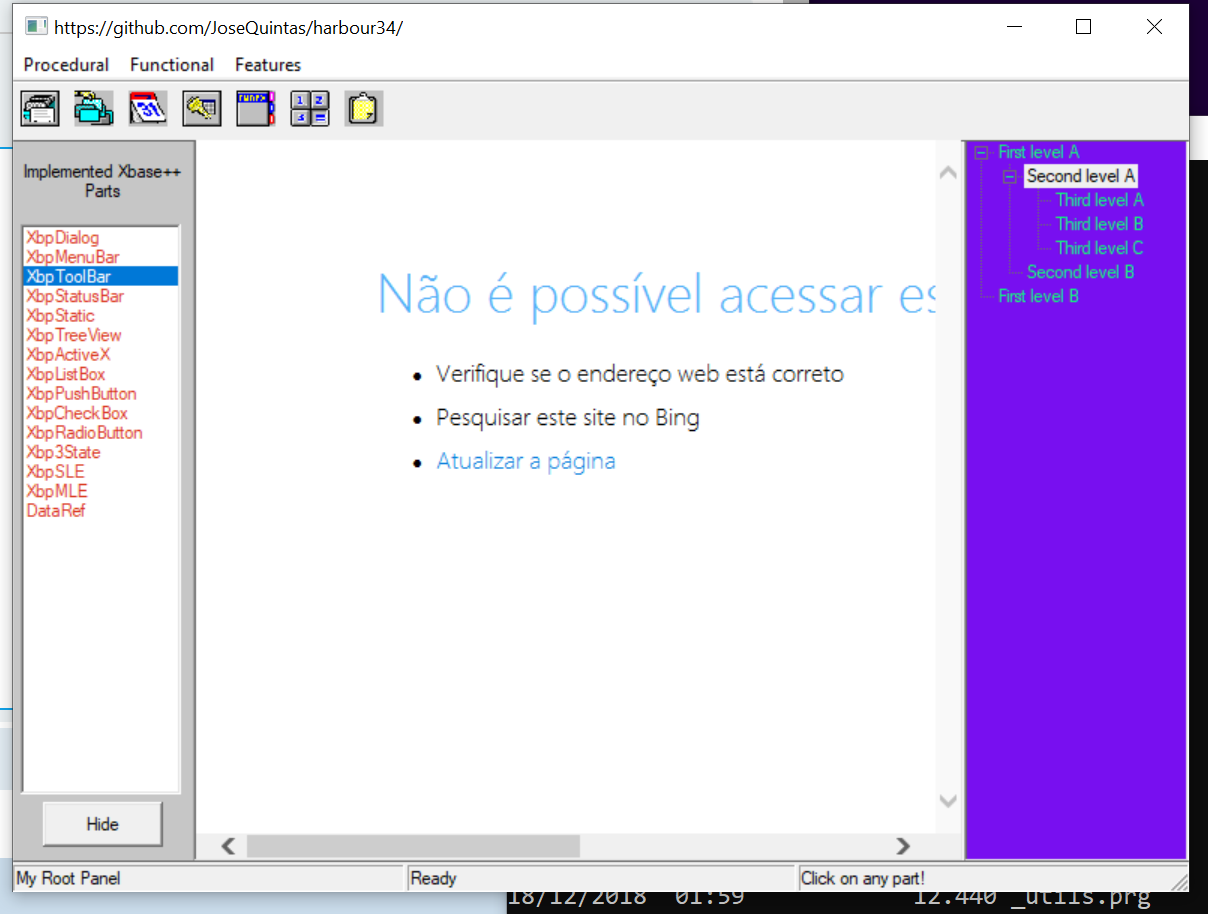
Task: Click the browser vertical scrollbar up arrow
Action: 948,173
